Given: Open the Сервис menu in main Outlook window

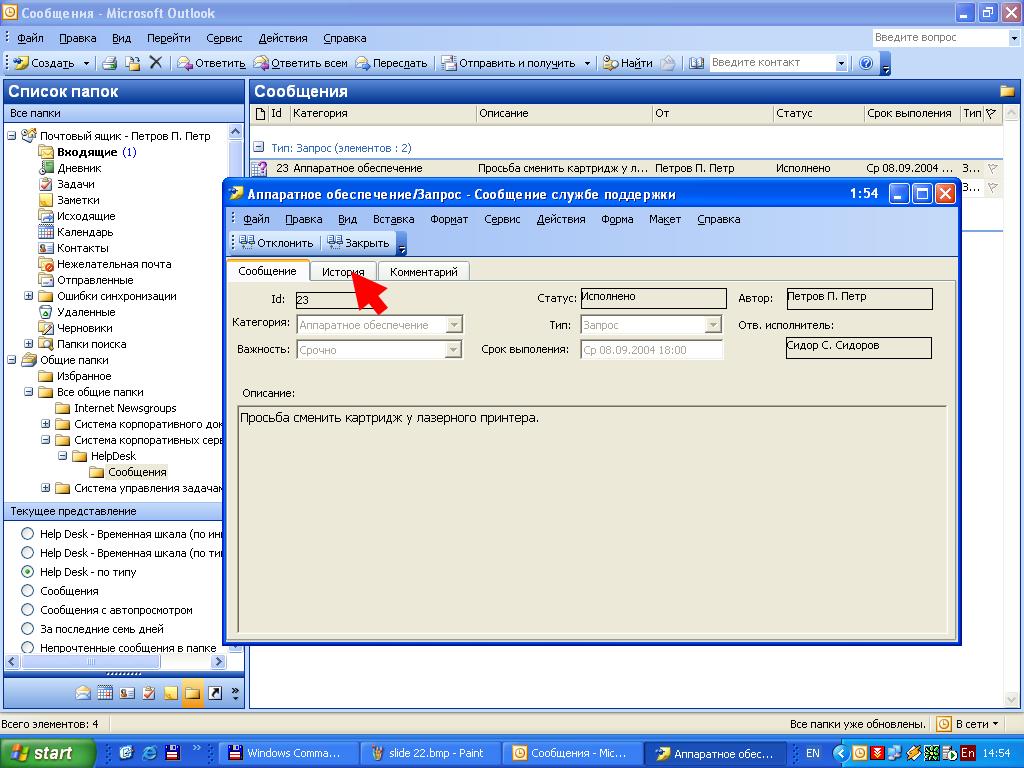Looking at the screenshot, I should (224, 38).
